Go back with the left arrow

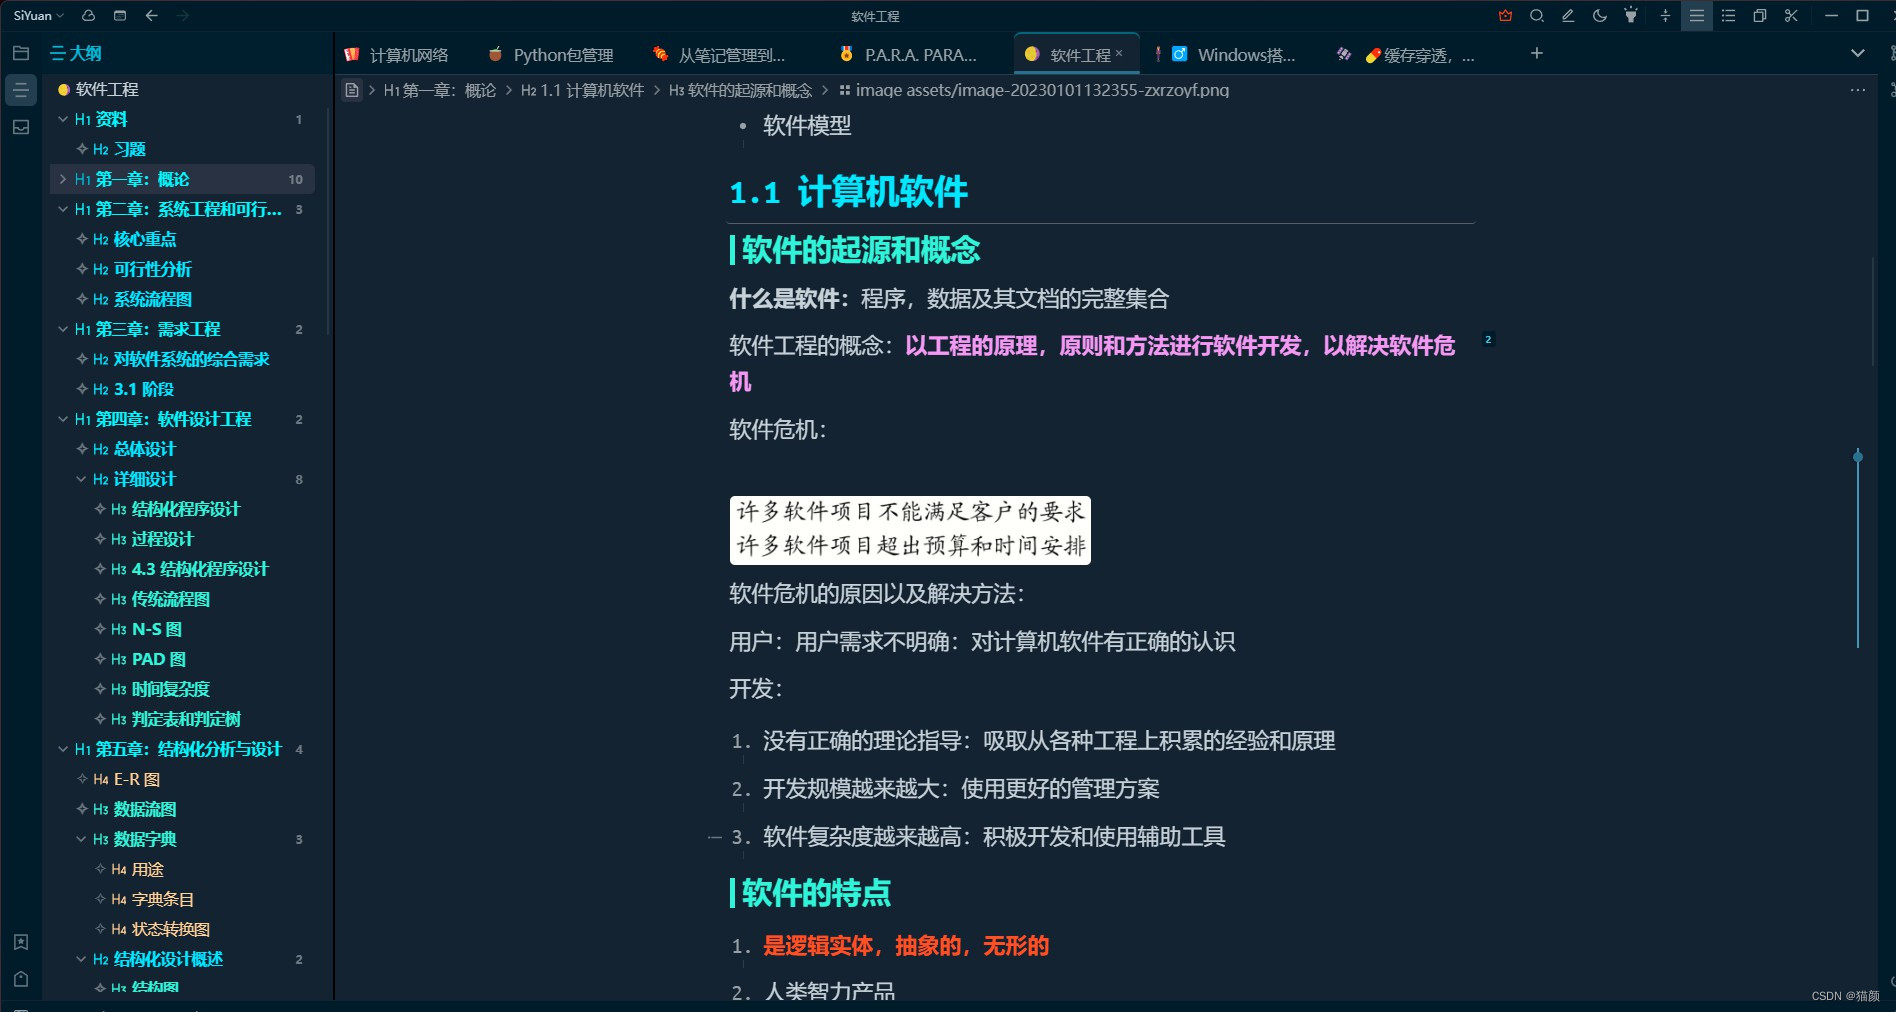coord(151,15)
